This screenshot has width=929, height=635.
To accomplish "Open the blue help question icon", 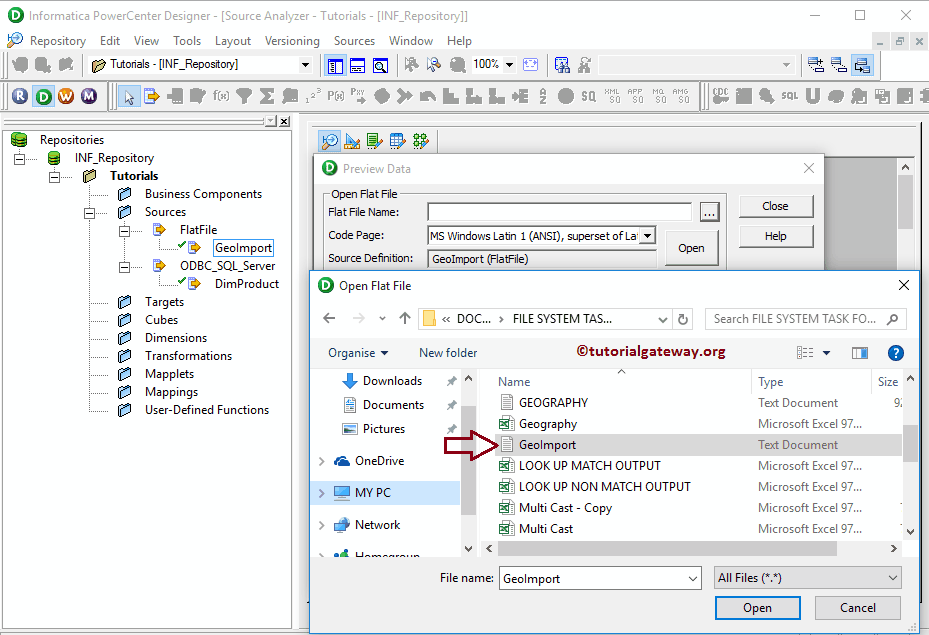I will tap(895, 353).
